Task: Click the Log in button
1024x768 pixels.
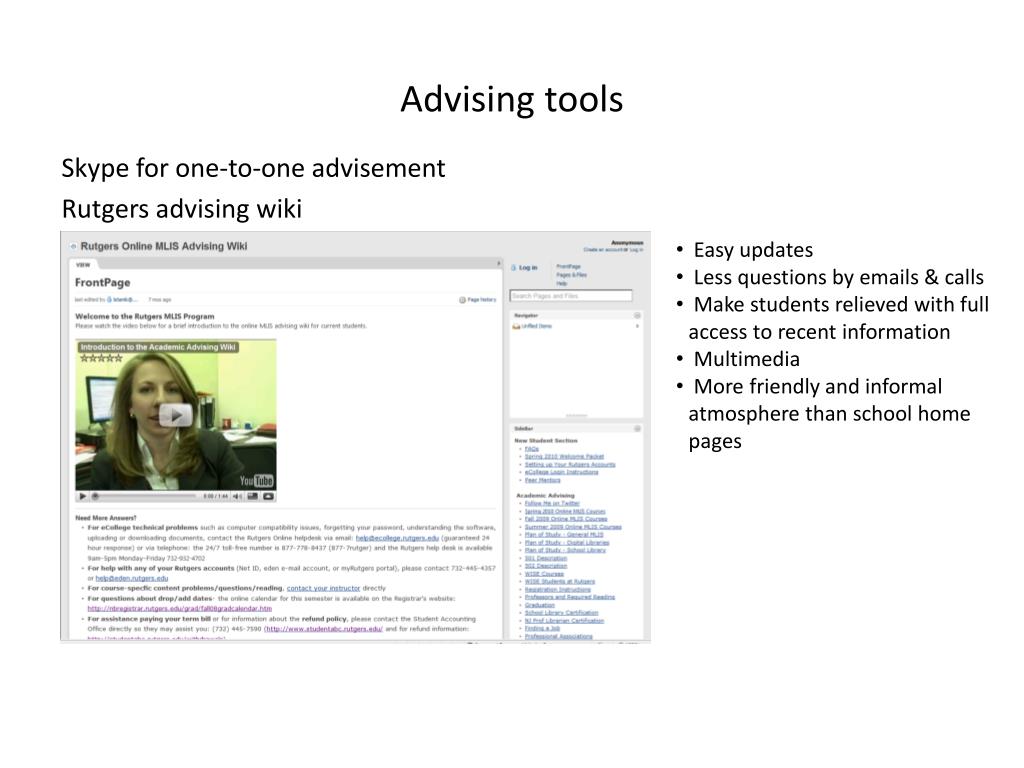Action: tap(524, 268)
